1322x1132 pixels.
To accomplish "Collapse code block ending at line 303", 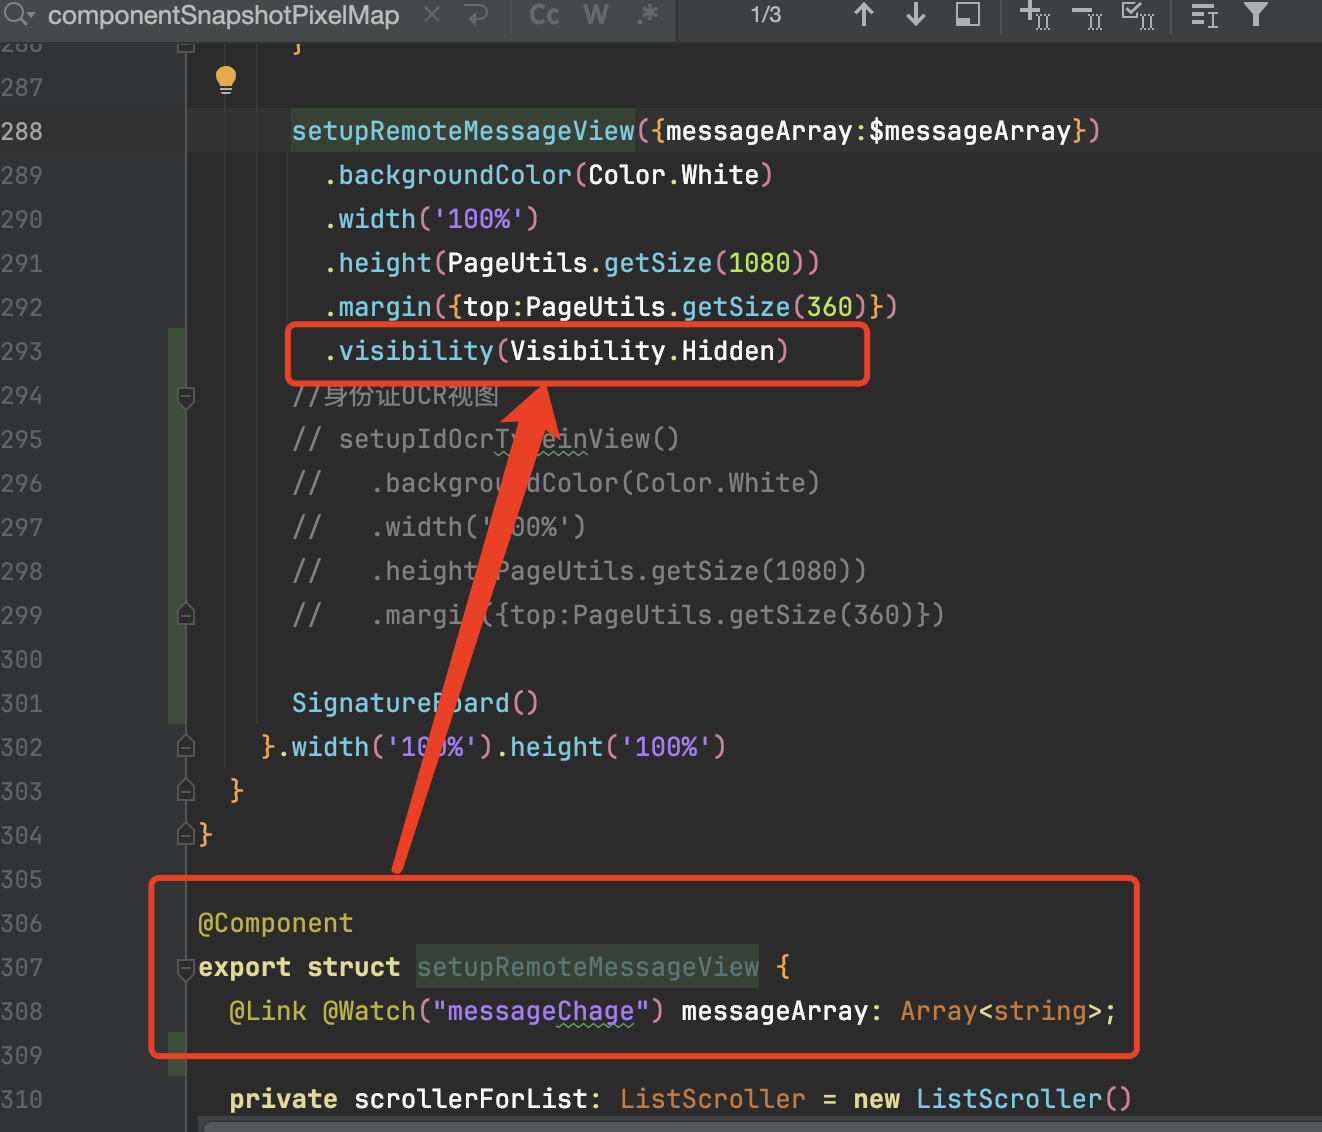I will [186, 790].
